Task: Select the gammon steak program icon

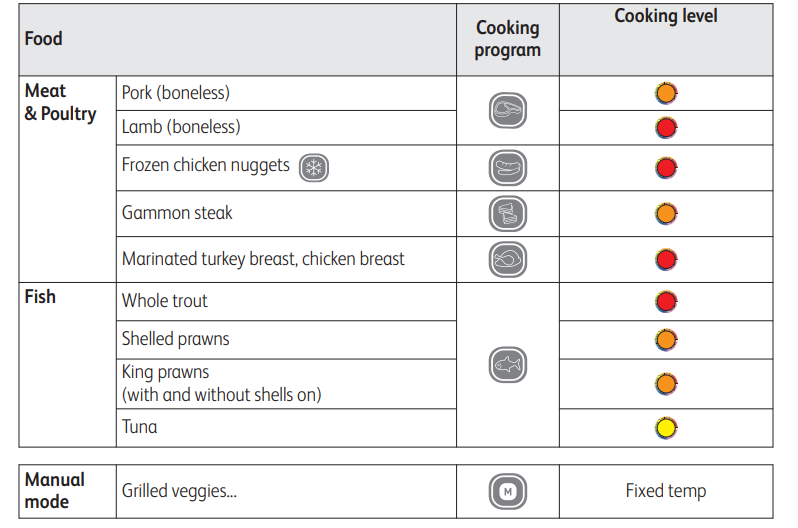Action: [508, 213]
